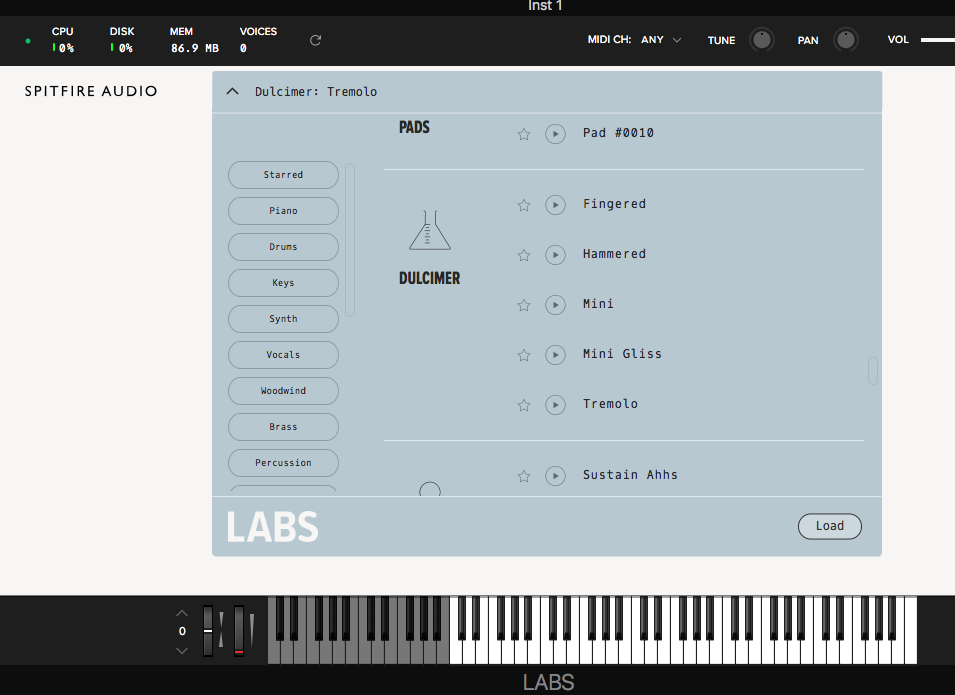Viewport: 955px width, 695px height.
Task: Choose the Mini preset name
Action: (x=598, y=304)
